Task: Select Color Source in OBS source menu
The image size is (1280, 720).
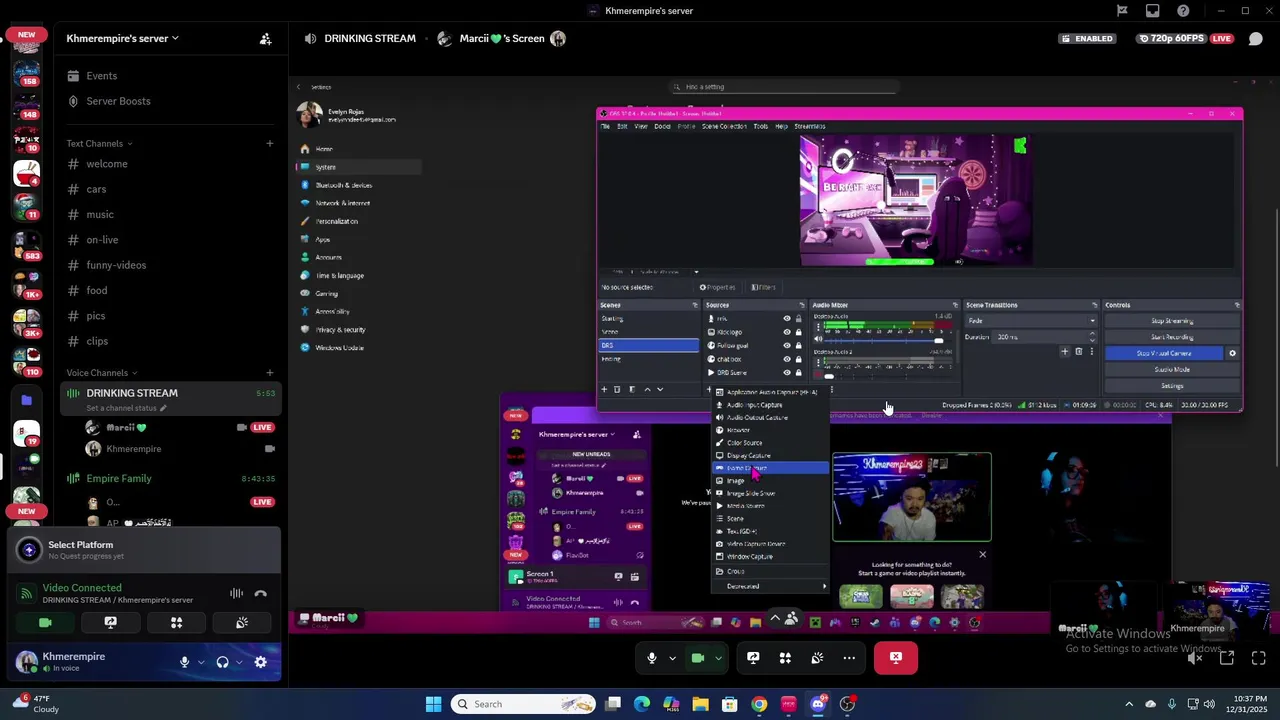Action: [770, 443]
